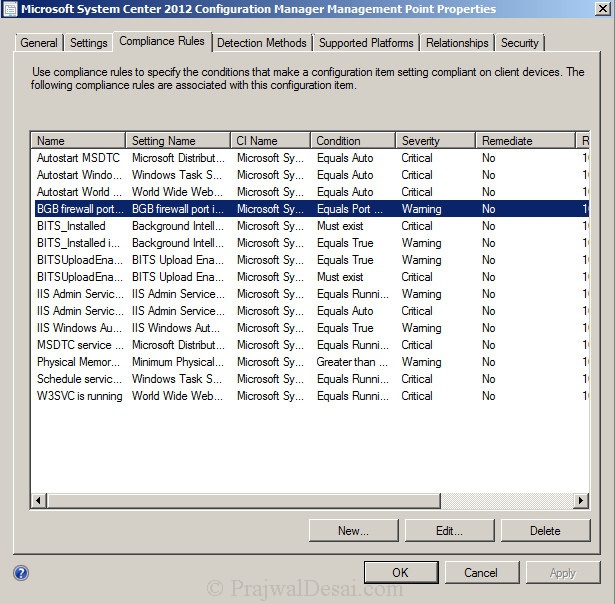
Task: Select the Autostart Windo... rule row
Action: (x=310, y=175)
